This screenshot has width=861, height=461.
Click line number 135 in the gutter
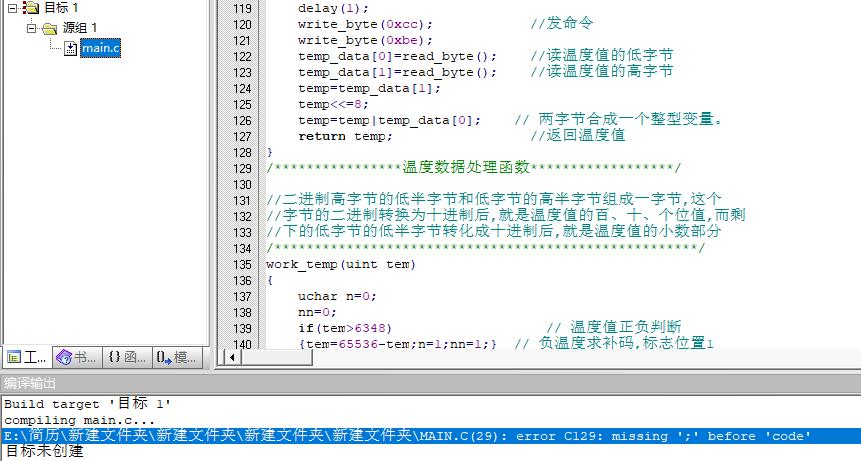point(241,264)
